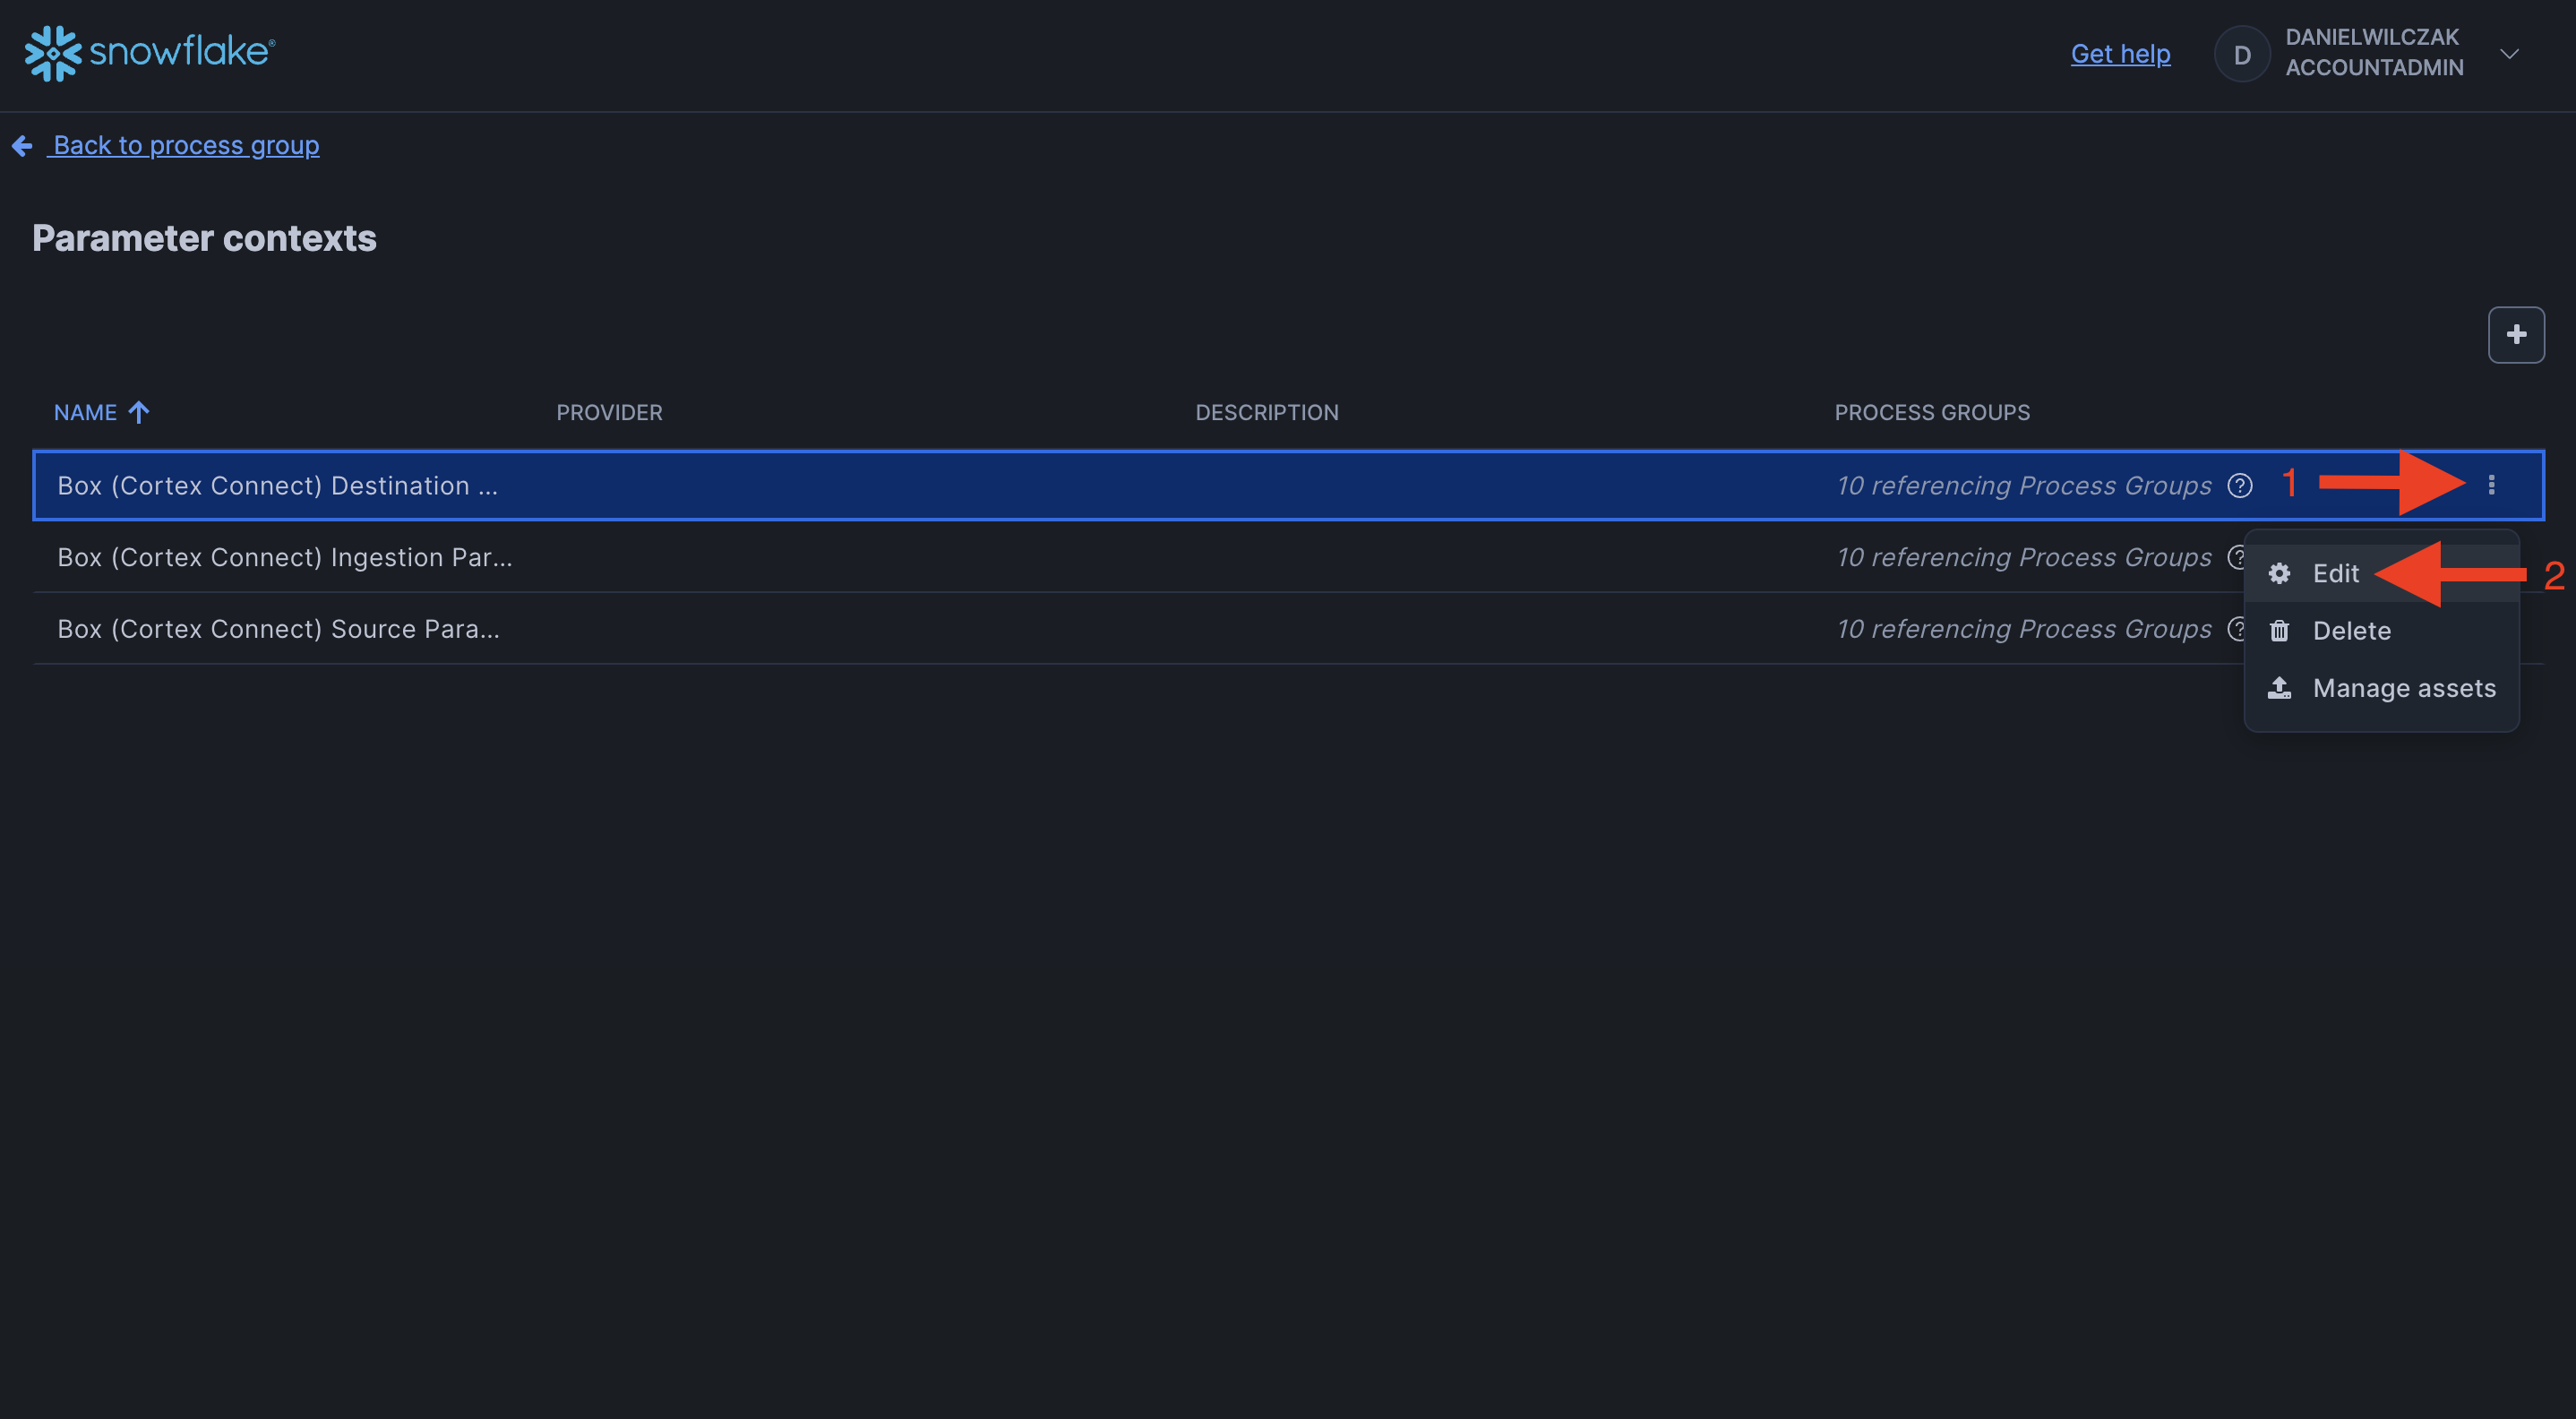2576x1419 pixels.
Task: Click the plus icon to add parameter context
Action: pos(2516,335)
